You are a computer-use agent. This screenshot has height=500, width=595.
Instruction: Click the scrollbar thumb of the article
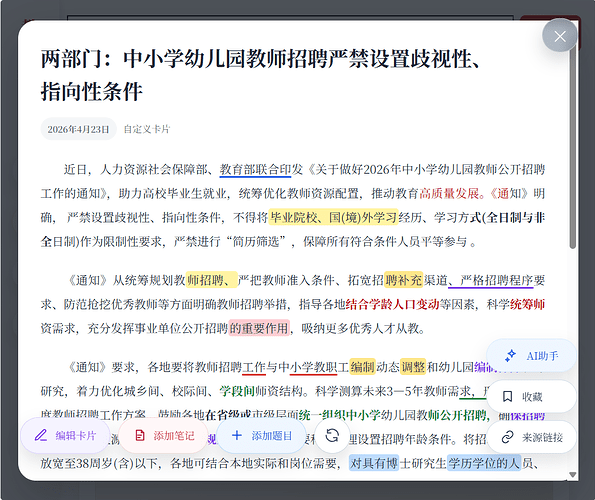573,148
